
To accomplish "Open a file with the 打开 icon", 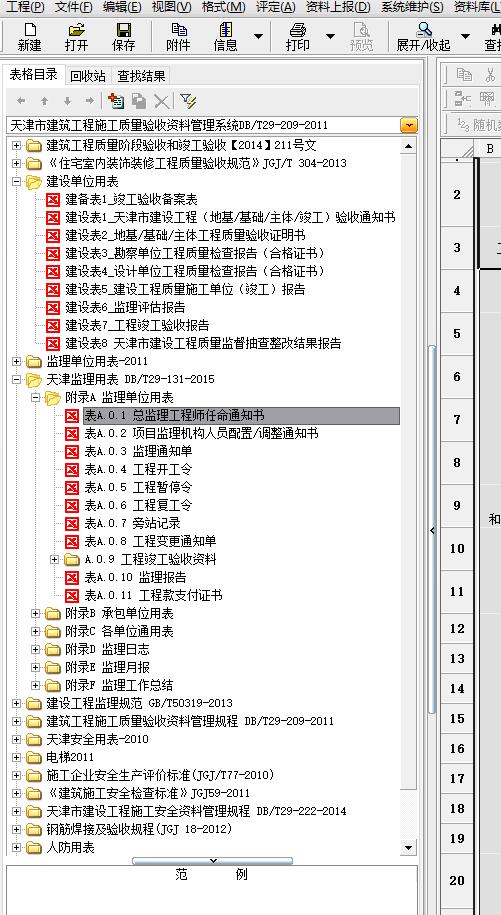I will coord(76,37).
